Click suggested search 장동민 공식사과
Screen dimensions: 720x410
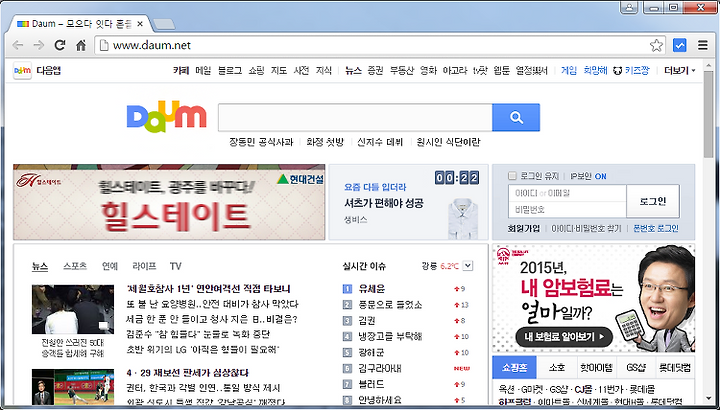pyautogui.click(x=261, y=142)
